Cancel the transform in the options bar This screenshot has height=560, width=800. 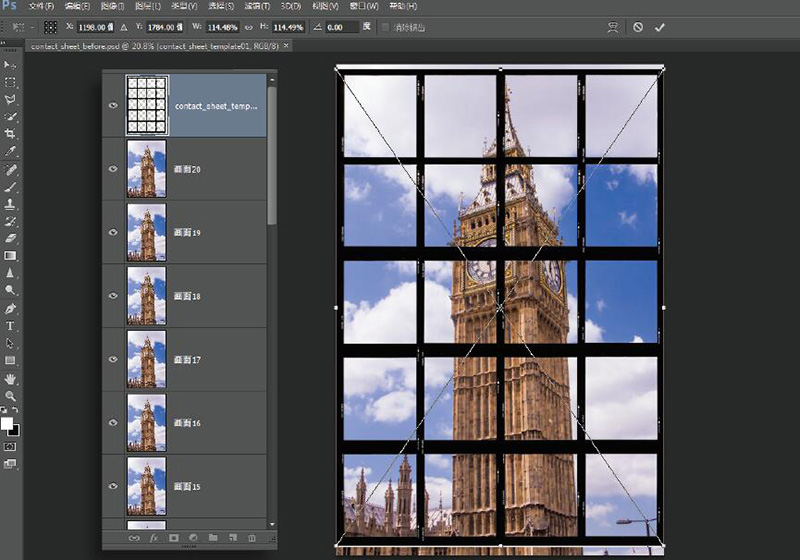click(638, 27)
